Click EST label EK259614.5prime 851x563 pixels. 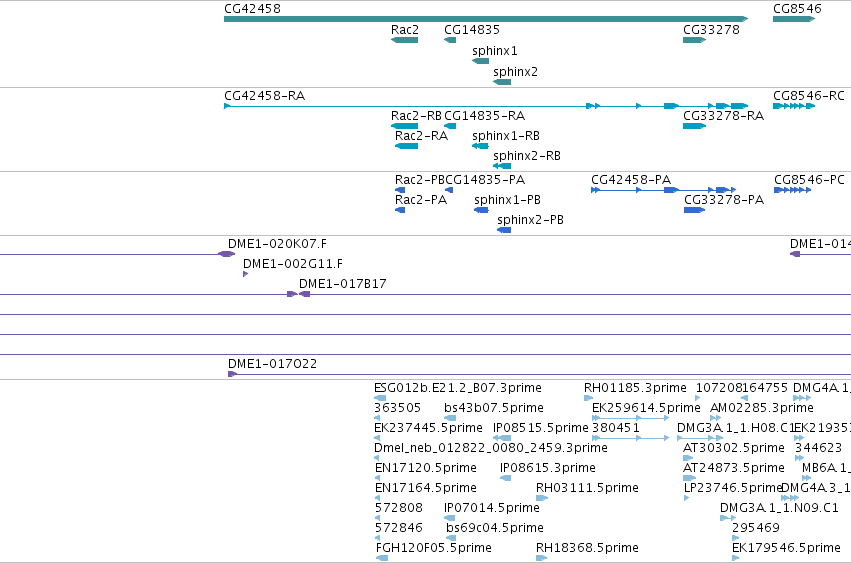pos(646,408)
